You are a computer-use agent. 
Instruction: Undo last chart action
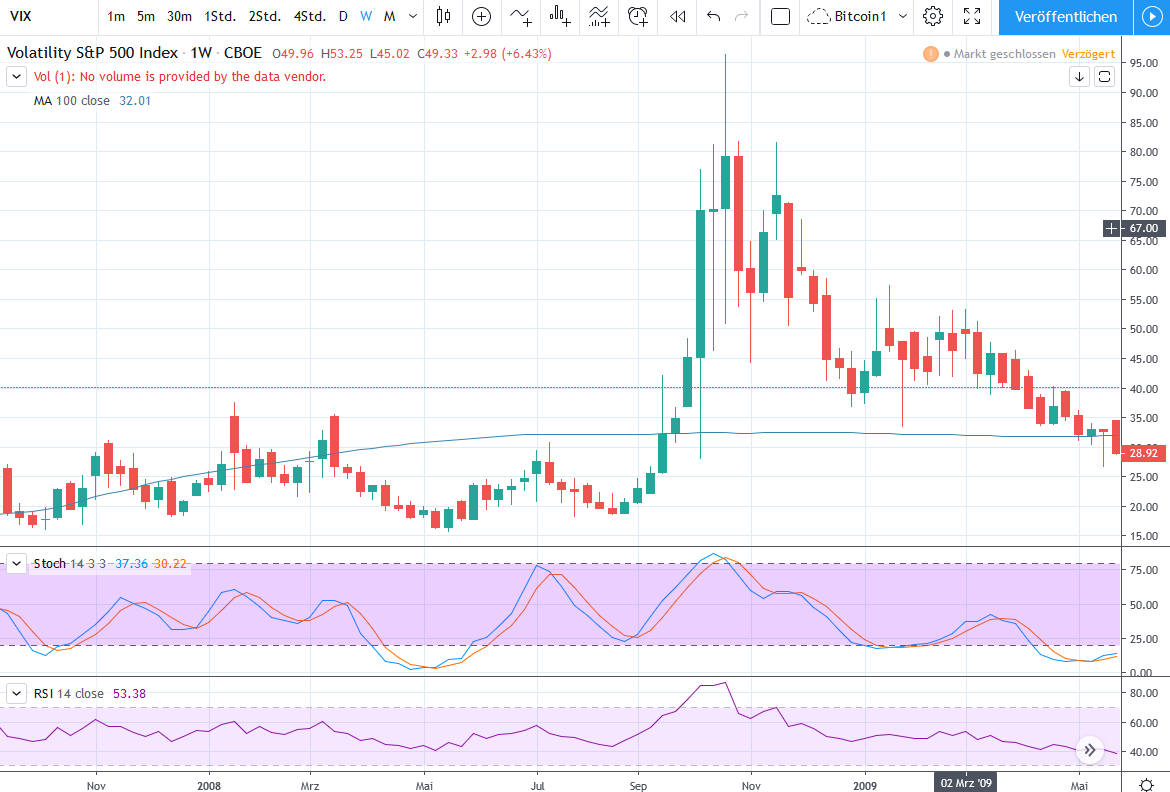pos(713,16)
